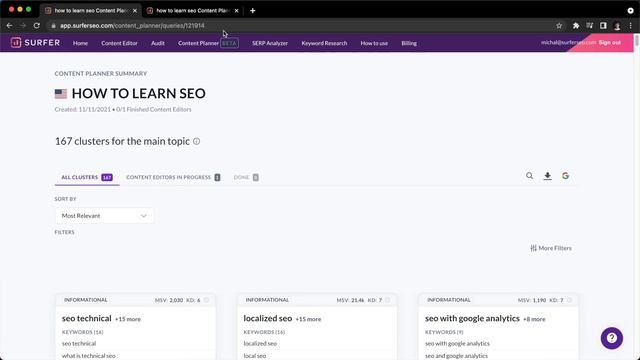Screen dimensions: 640x360
Task: Open the purple help question mark
Action: click(611, 338)
